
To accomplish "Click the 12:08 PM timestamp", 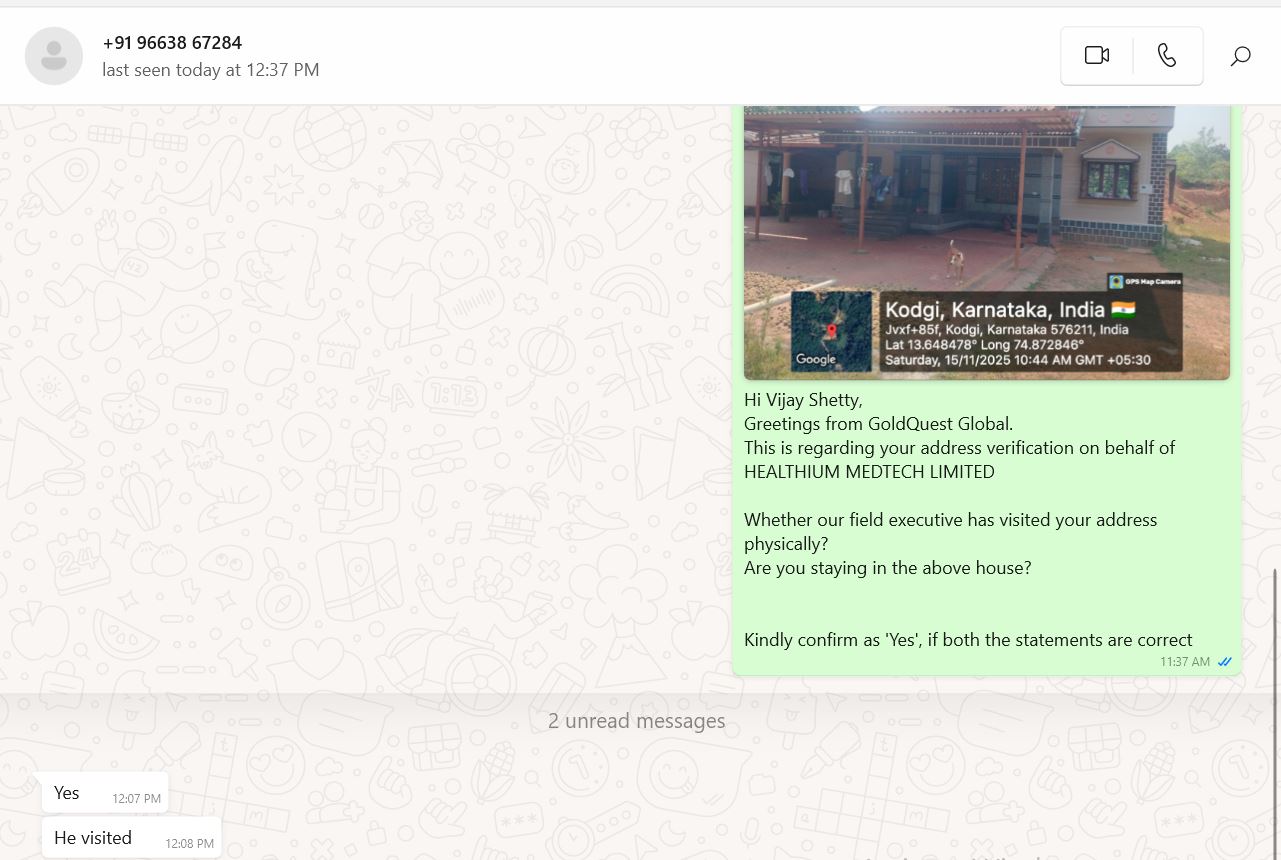I will [190, 844].
